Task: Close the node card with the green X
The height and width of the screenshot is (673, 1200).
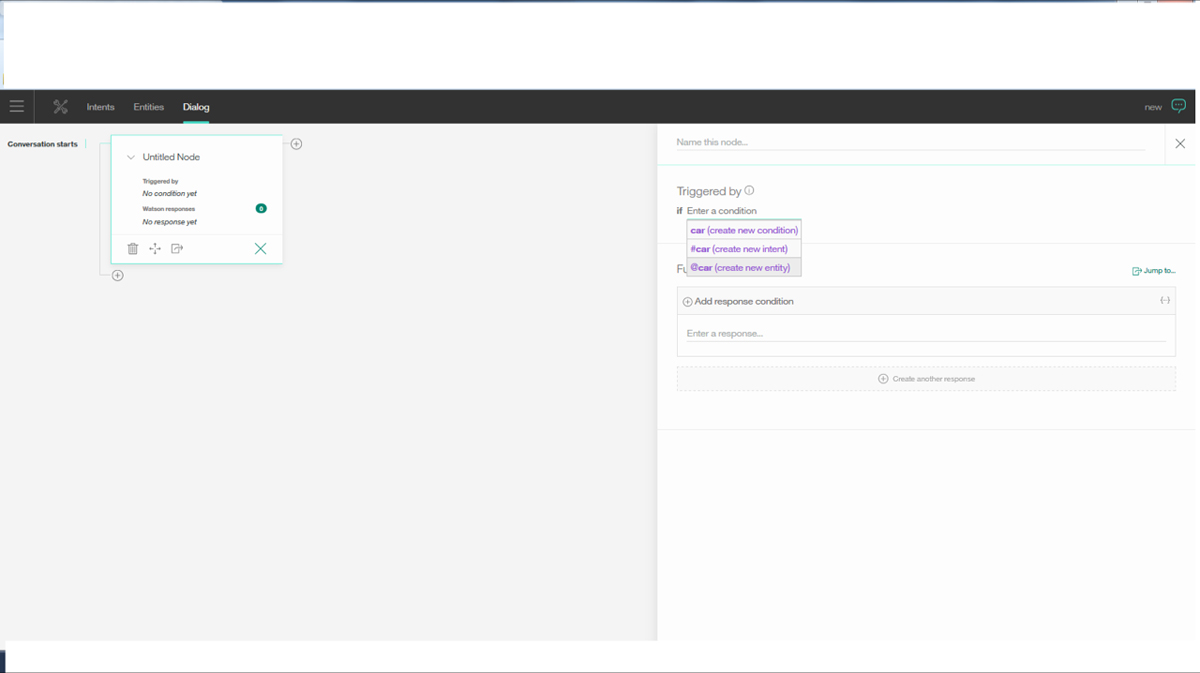Action: pos(260,249)
